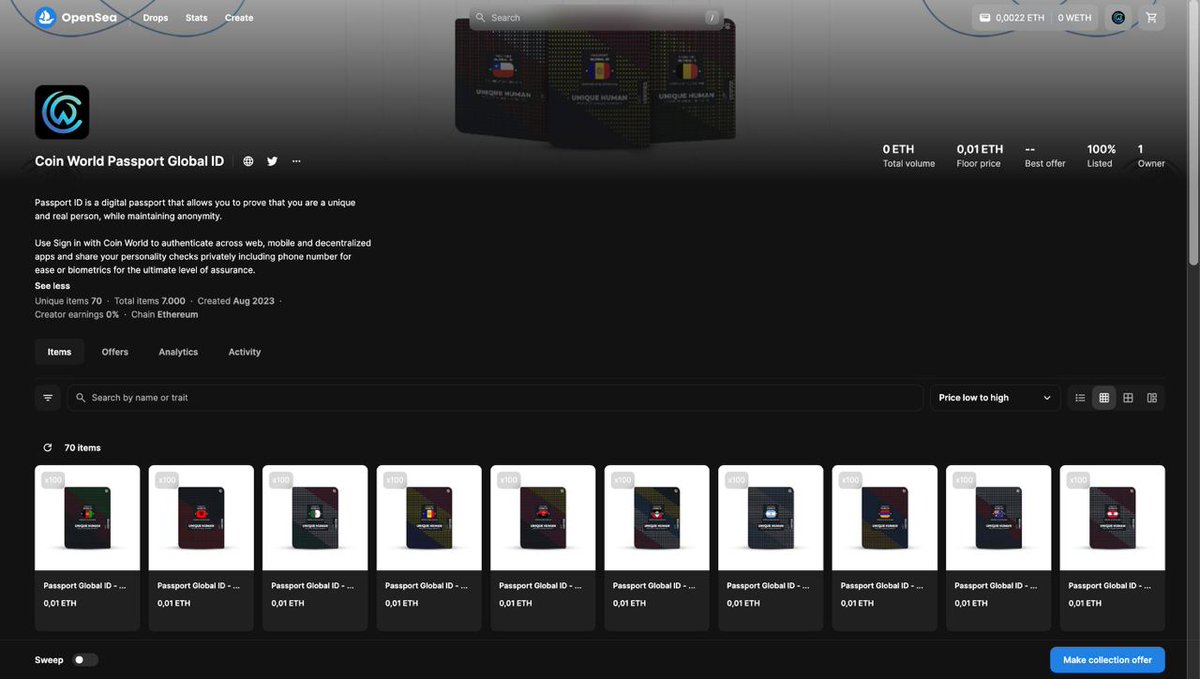
Task: Switch to the Analytics tab
Action: (x=178, y=352)
